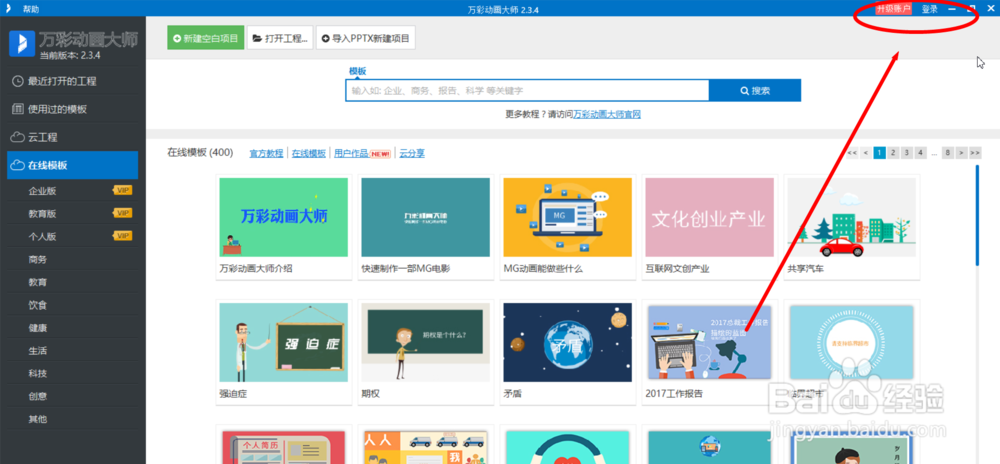Open 强迫症 template thumbnail

(284, 342)
